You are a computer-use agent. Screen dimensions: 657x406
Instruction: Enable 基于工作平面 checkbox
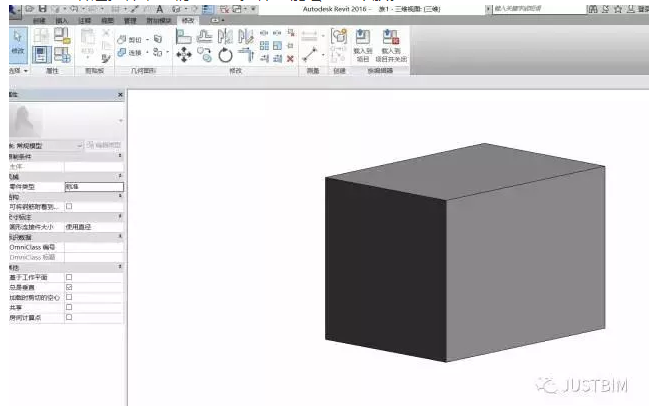(x=69, y=277)
